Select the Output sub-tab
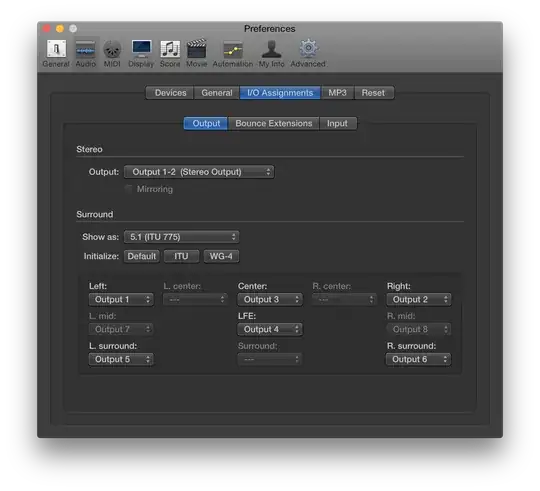The height and width of the screenshot is (491, 540). [206, 124]
